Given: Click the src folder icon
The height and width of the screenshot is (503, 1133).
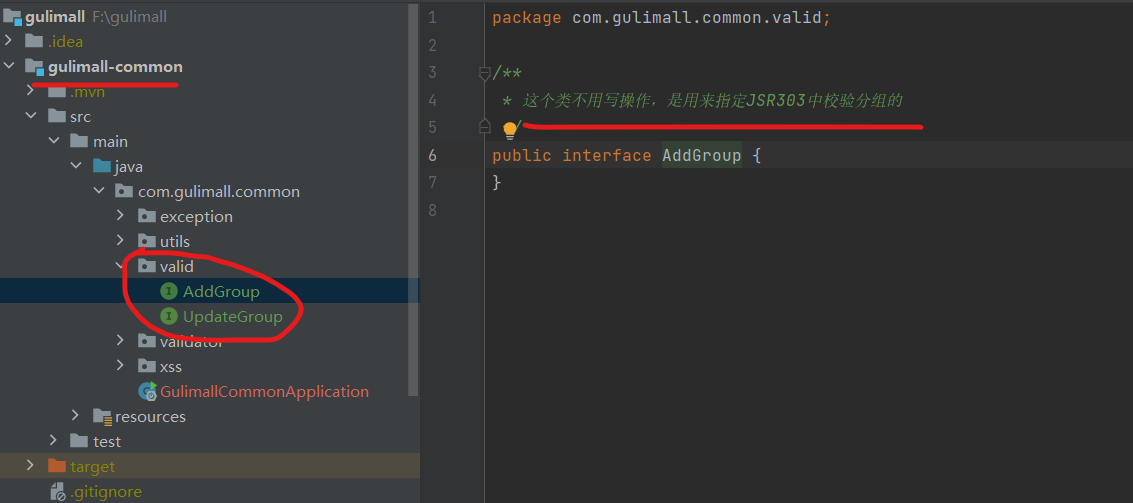Looking at the screenshot, I should pos(57,116).
